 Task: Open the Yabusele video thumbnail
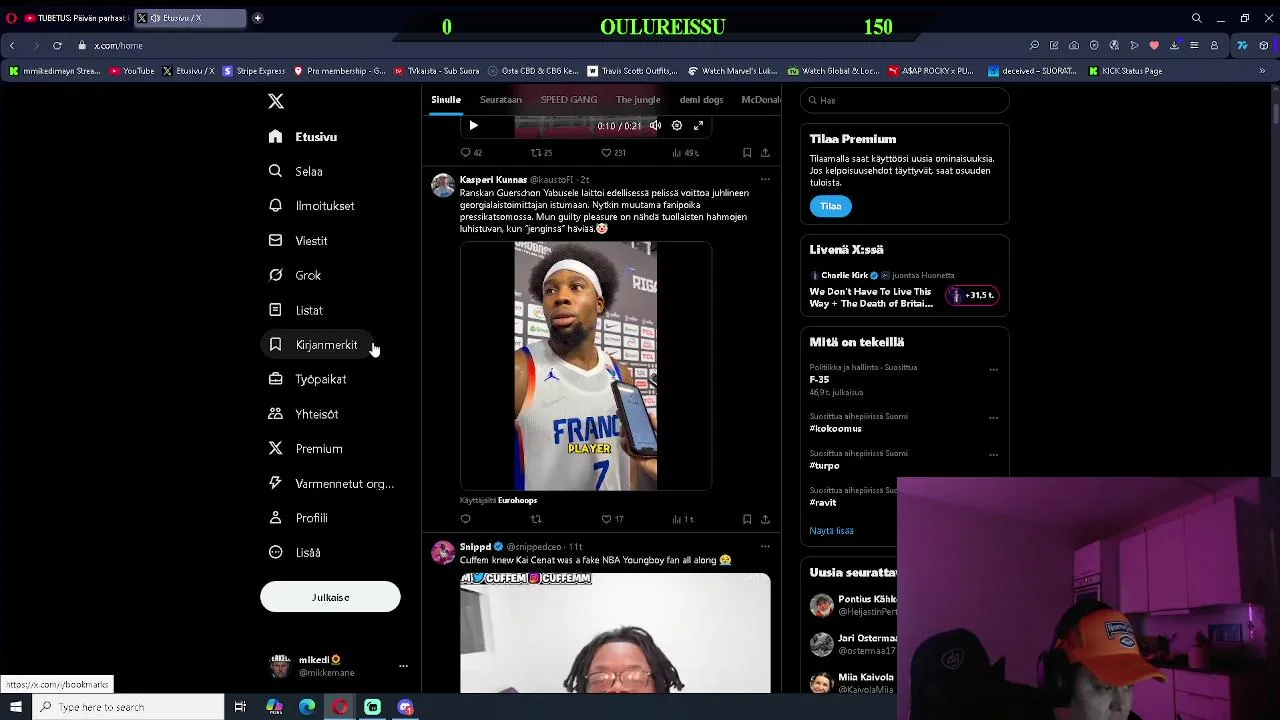pyautogui.click(x=585, y=366)
